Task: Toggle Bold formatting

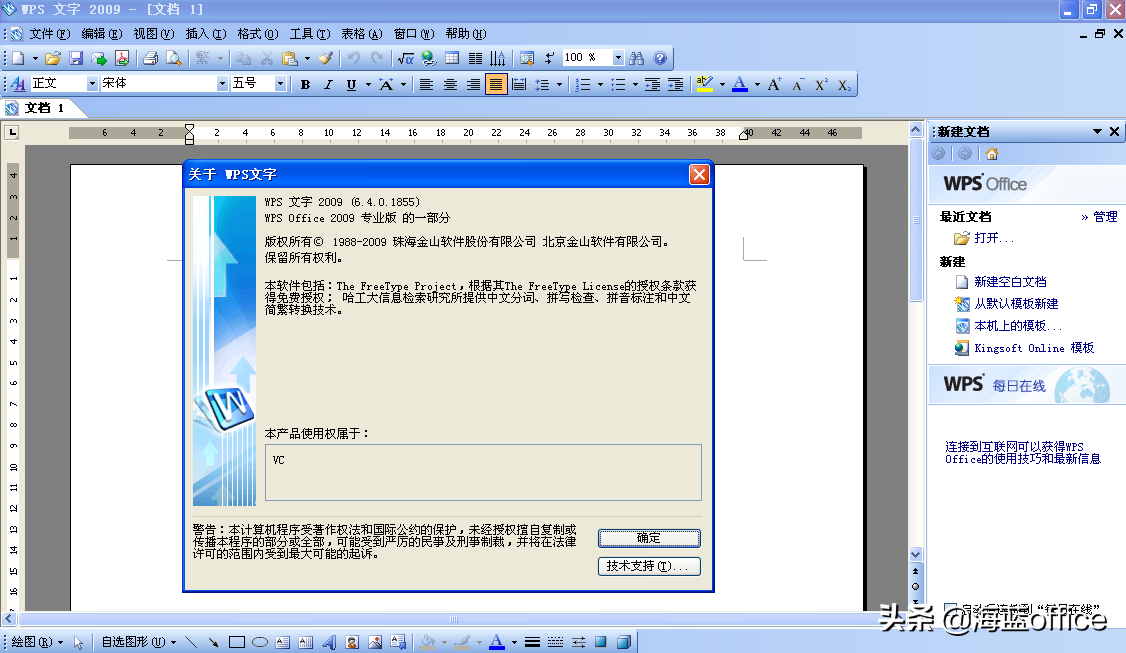Action: point(305,85)
